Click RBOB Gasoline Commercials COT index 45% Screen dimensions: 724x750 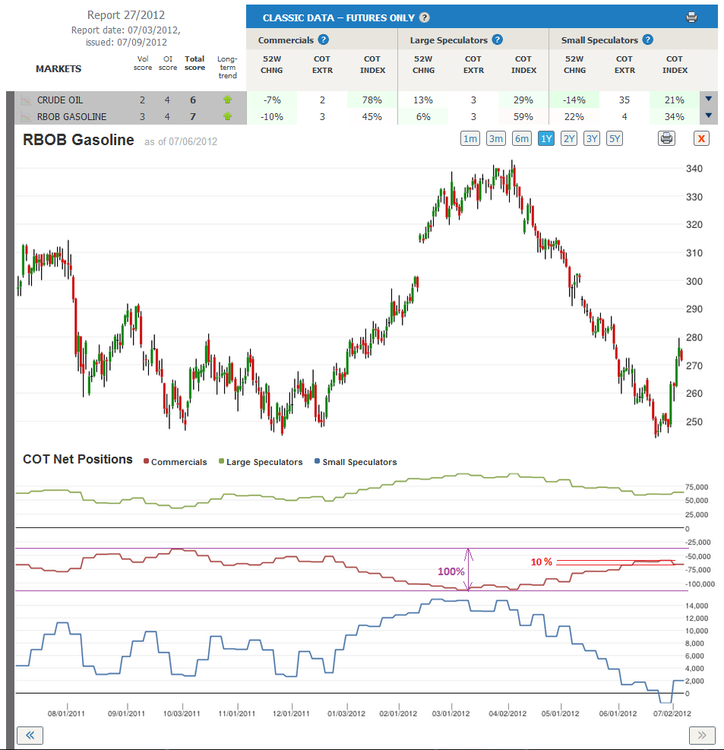tap(372, 117)
